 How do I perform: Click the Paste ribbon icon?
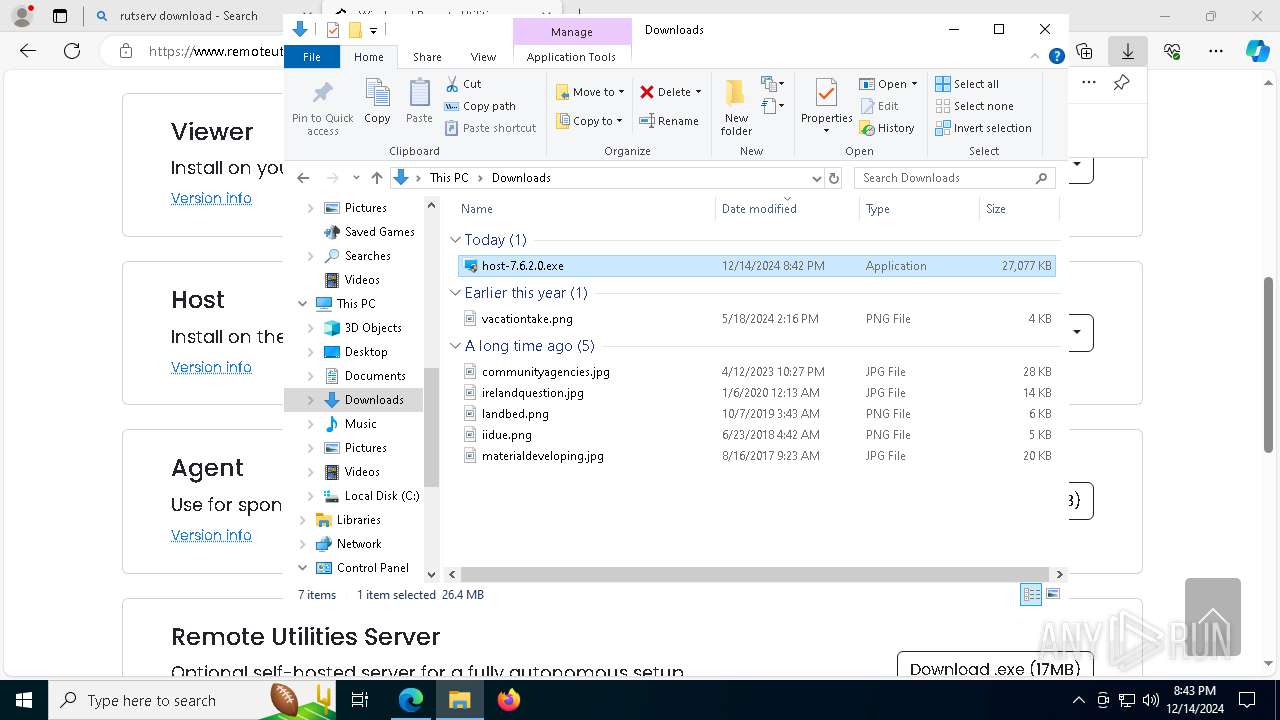coord(419,101)
